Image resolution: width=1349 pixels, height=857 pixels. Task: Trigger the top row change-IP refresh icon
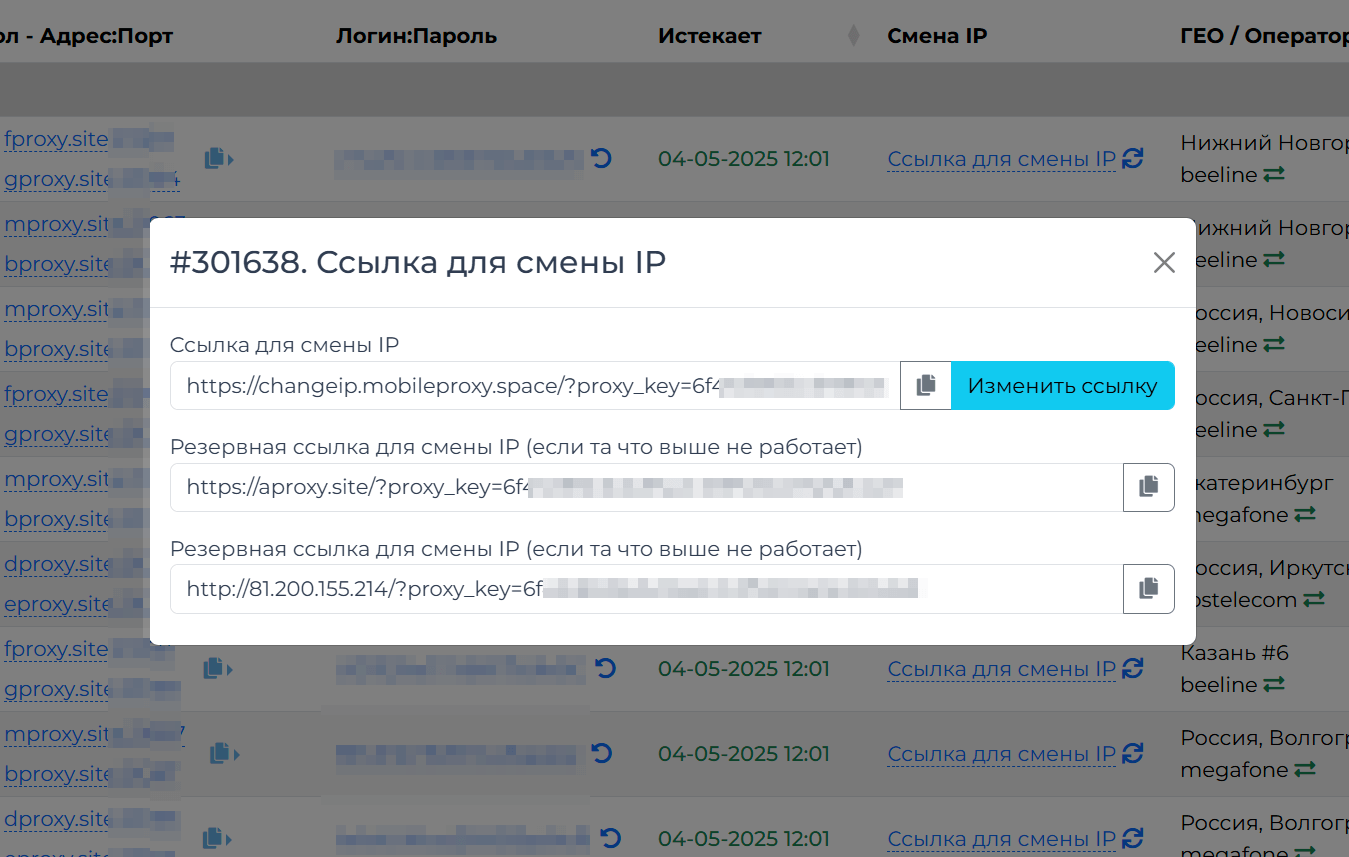pos(1132,159)
